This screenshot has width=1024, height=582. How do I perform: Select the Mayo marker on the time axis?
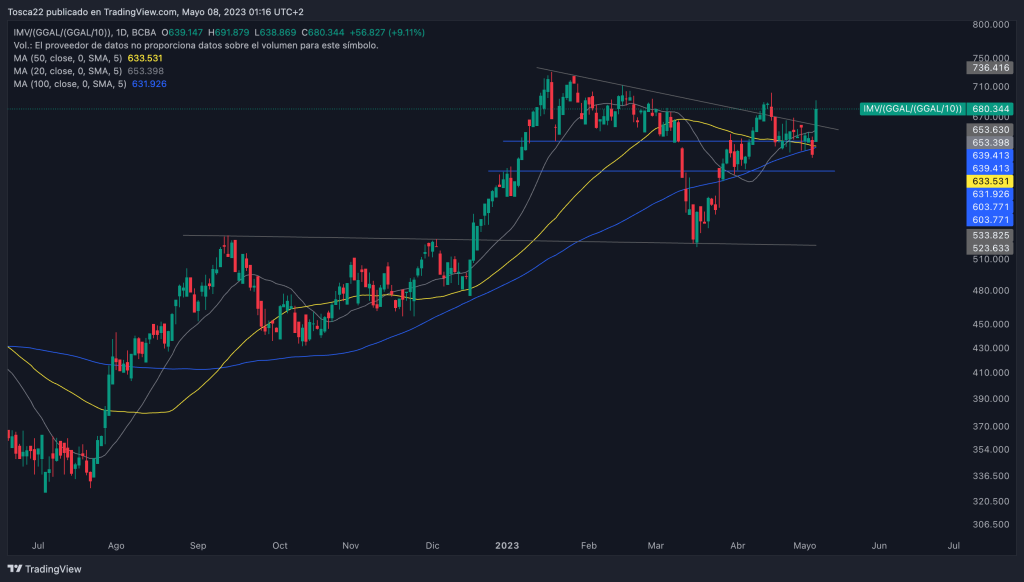tap(805, 546)
